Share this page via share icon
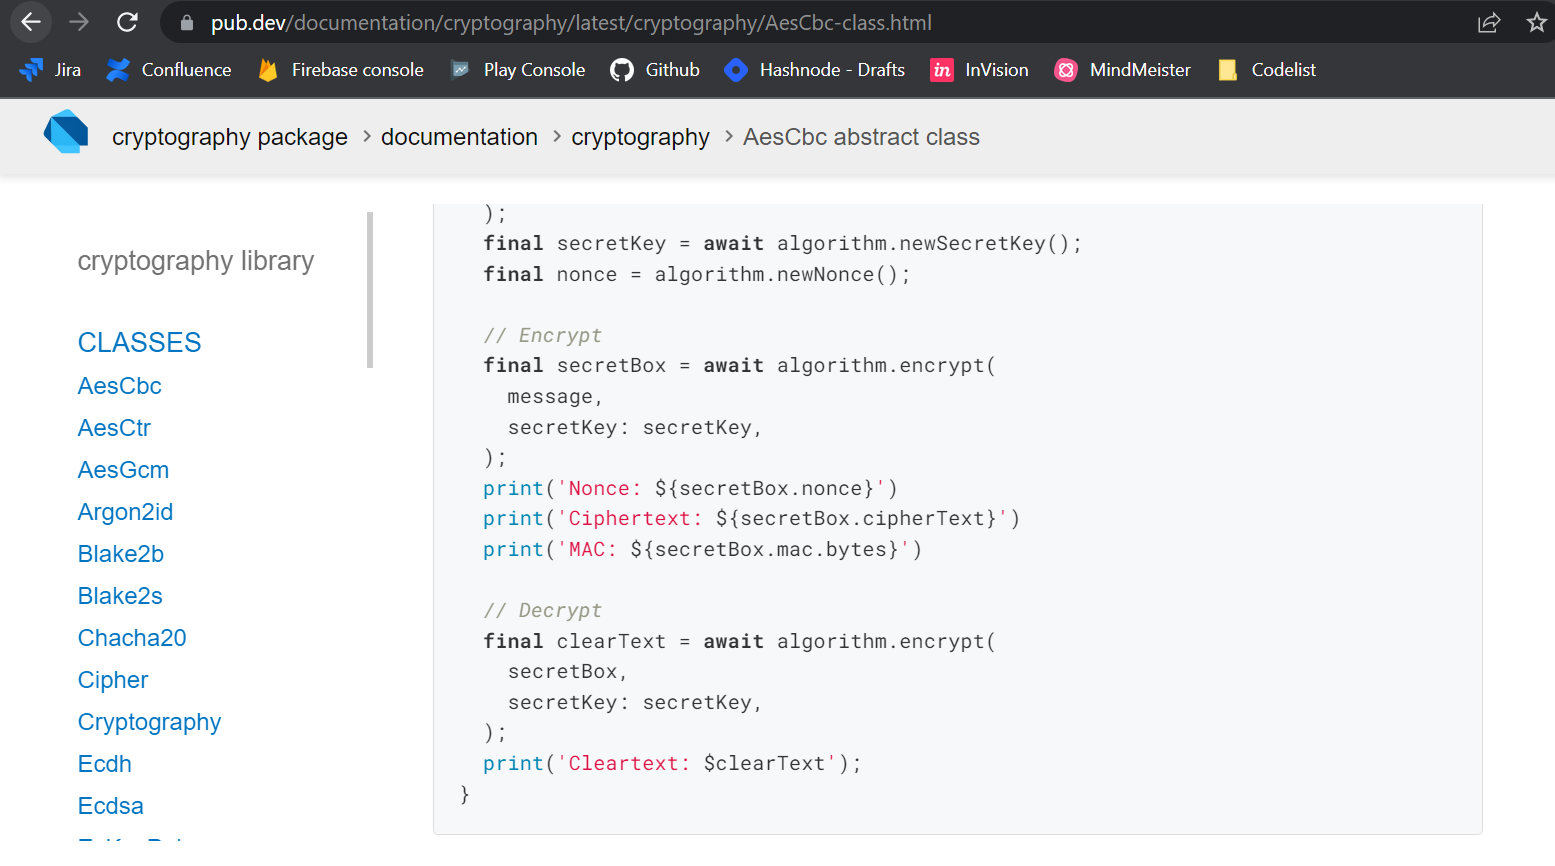Image resolution: width=1555 pixels, height=866 pixels. coord(1489,22)
